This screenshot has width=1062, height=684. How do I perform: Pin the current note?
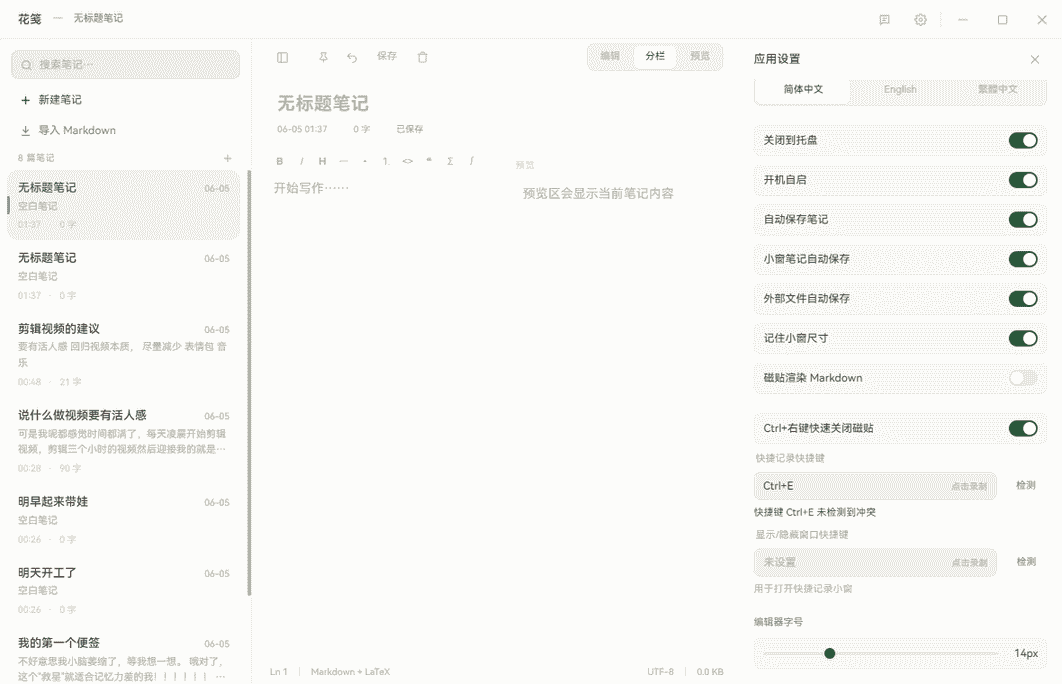point(323,58)
